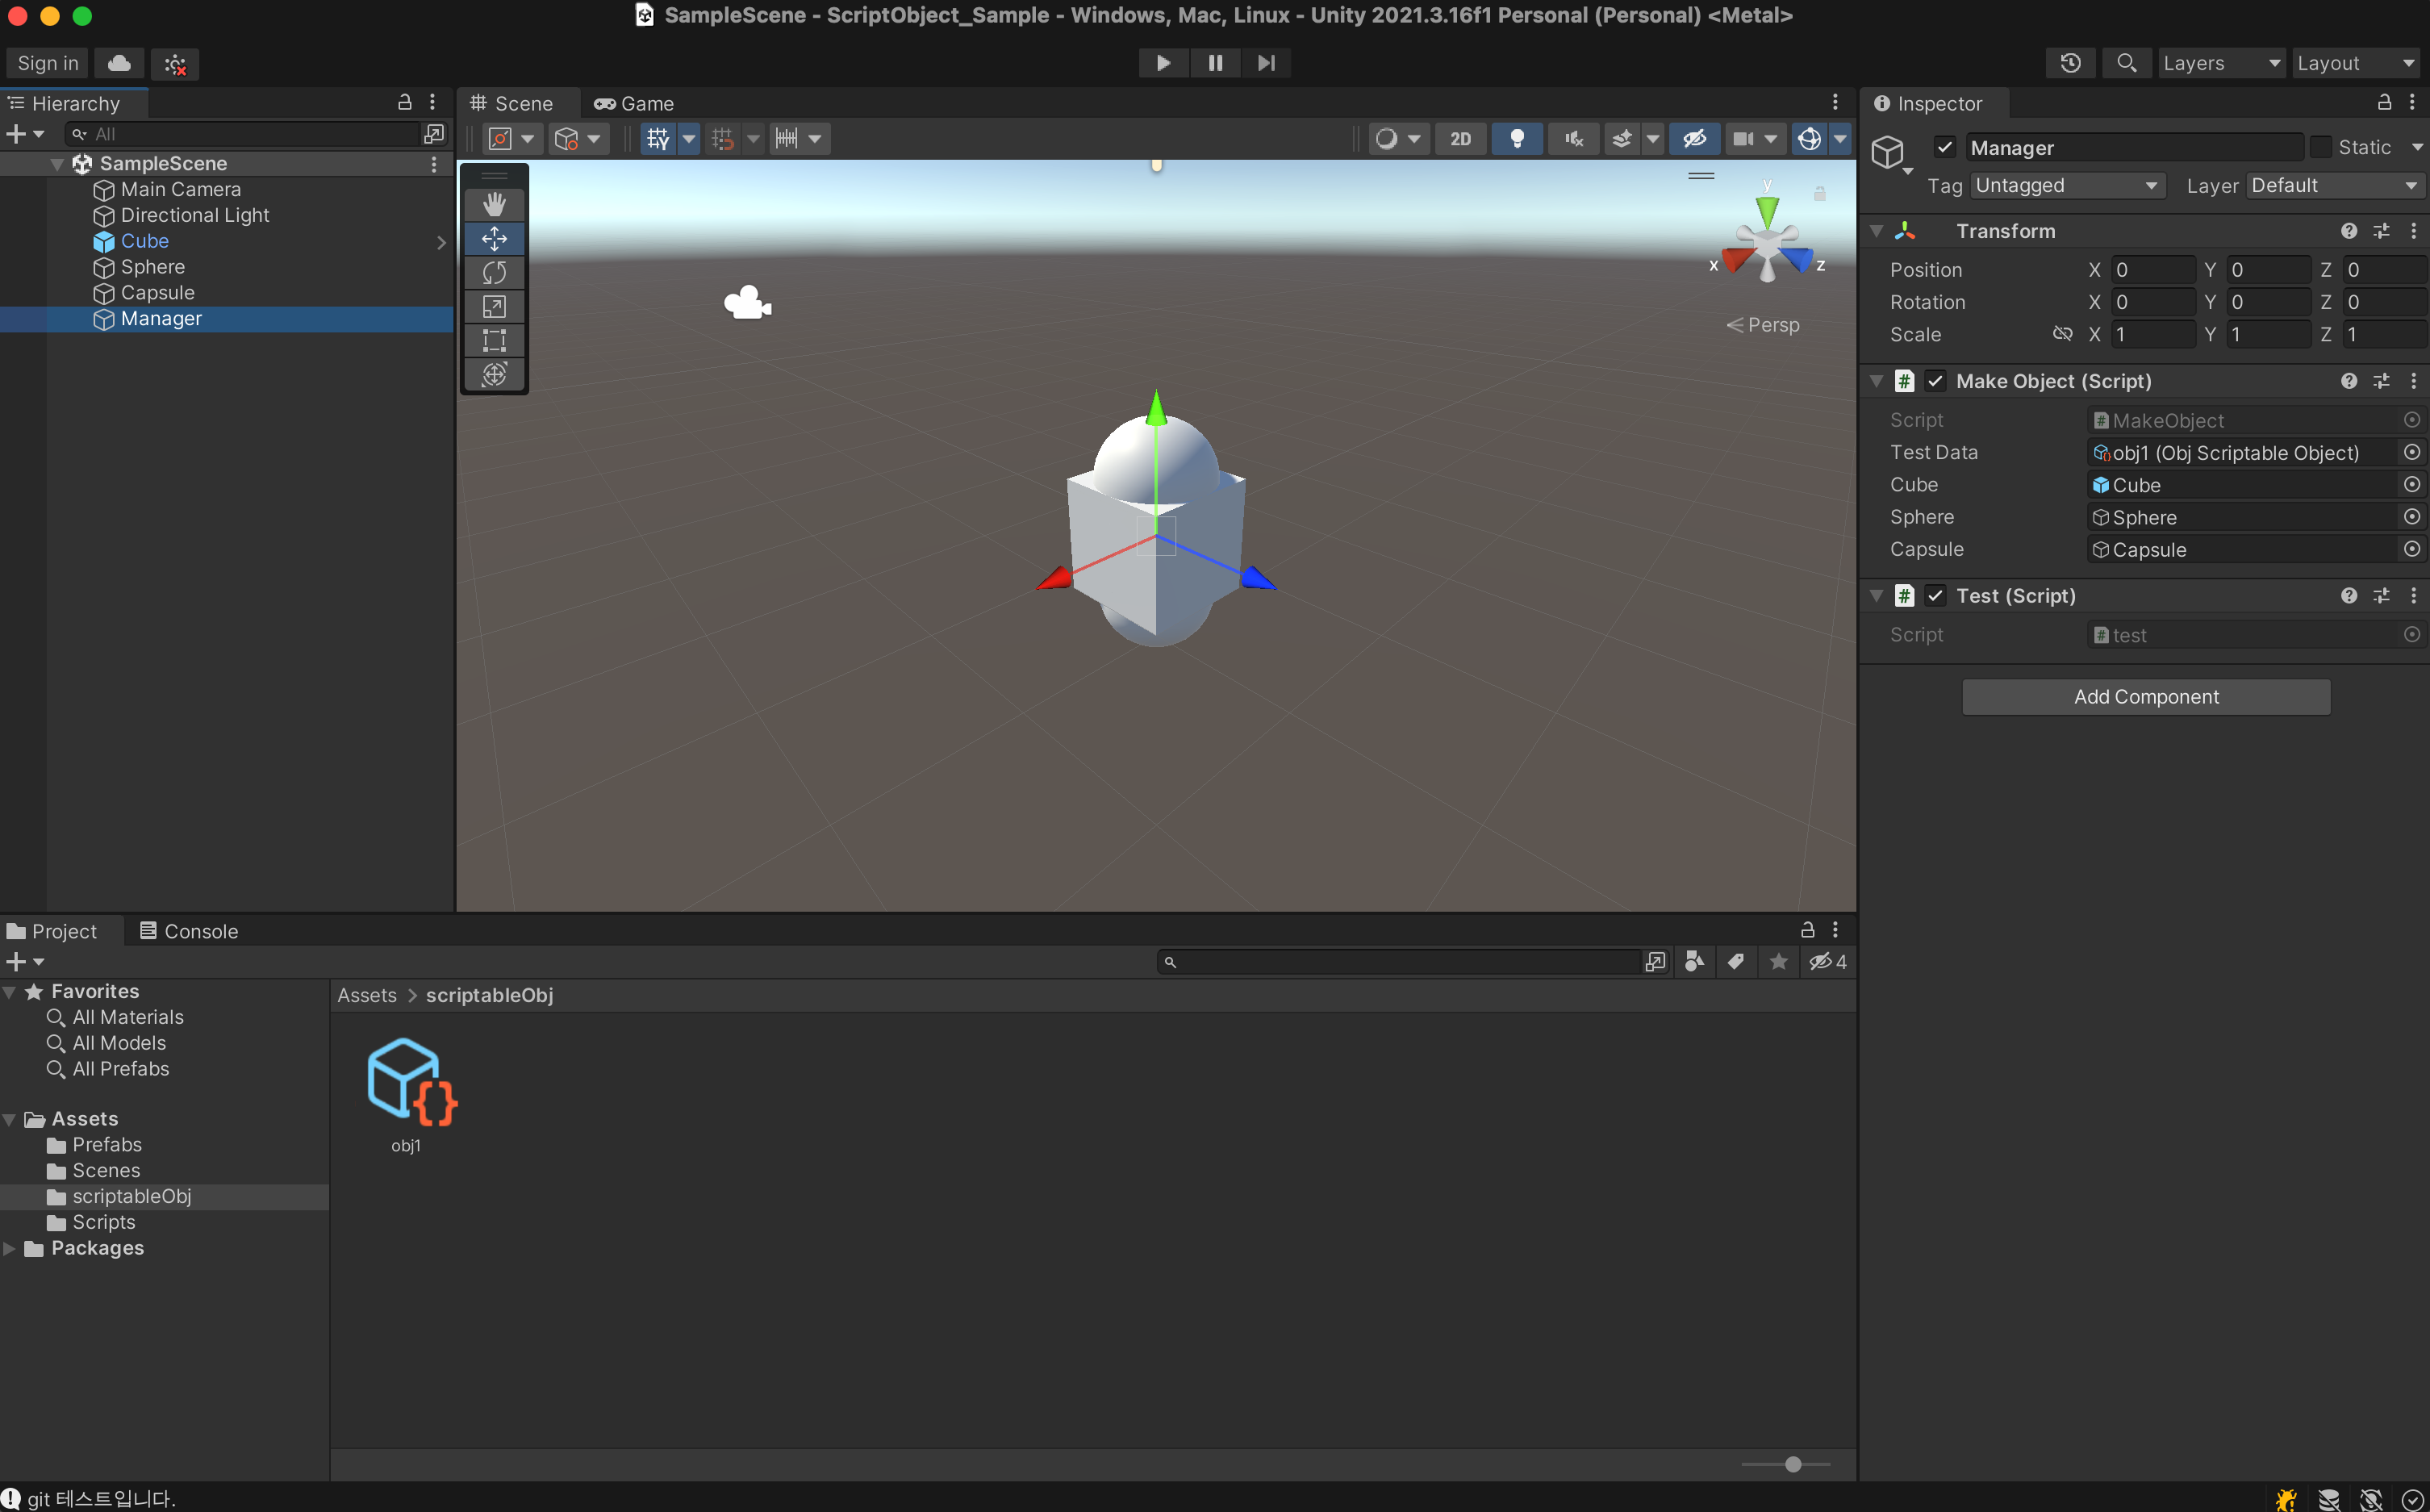Open the Undo History icon

click(2070, 63)
